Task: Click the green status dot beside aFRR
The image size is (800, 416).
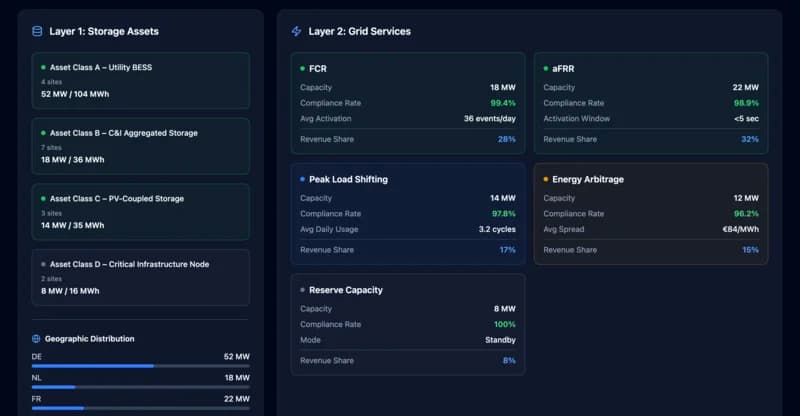Action: [546, 69]
